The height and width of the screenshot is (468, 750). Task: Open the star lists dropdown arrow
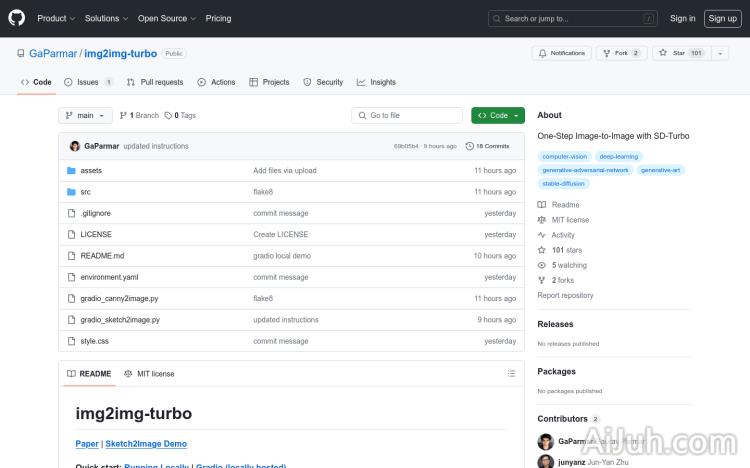coord(720,53)
